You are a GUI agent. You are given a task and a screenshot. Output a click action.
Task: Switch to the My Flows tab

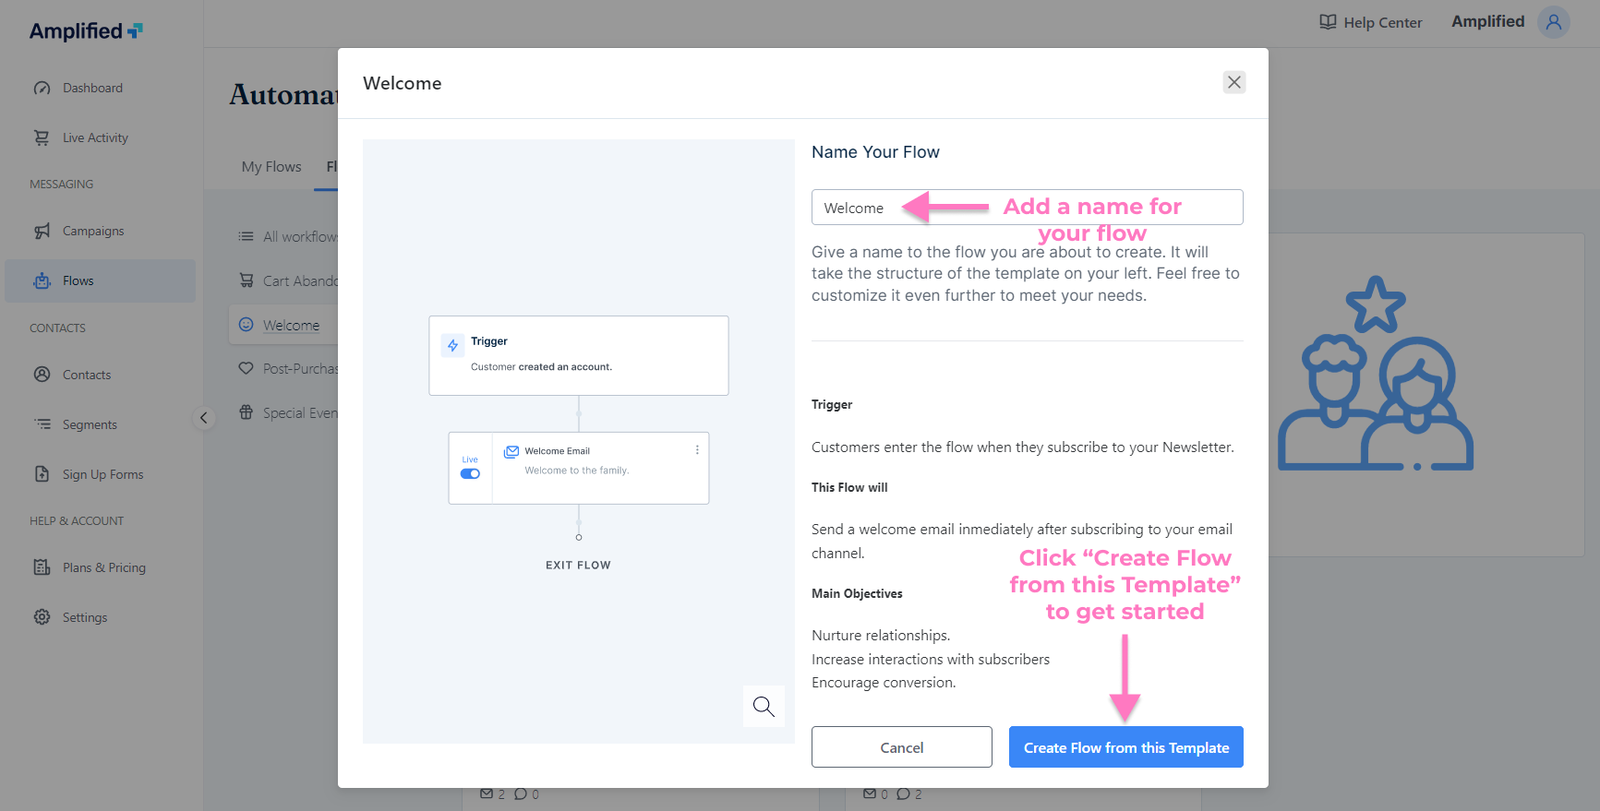(x=271, y=167)
